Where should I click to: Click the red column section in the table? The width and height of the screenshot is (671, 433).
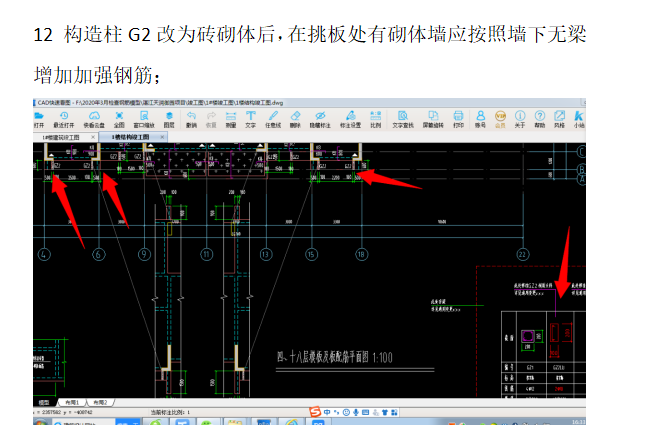[554, 333]
